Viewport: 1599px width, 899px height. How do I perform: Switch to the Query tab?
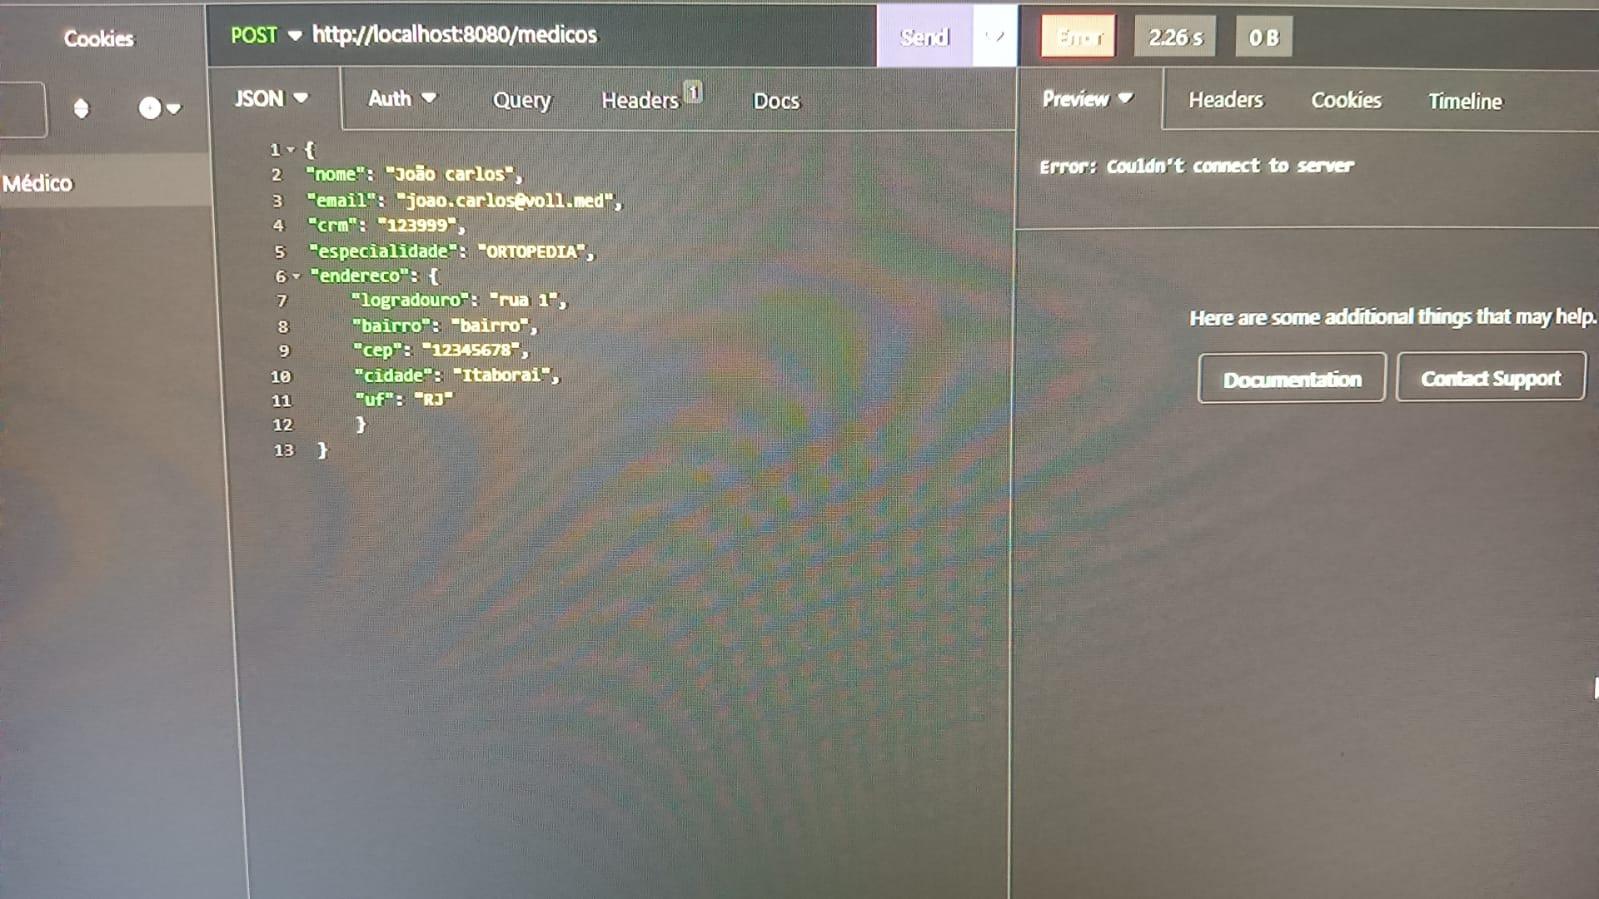[522, 100]
